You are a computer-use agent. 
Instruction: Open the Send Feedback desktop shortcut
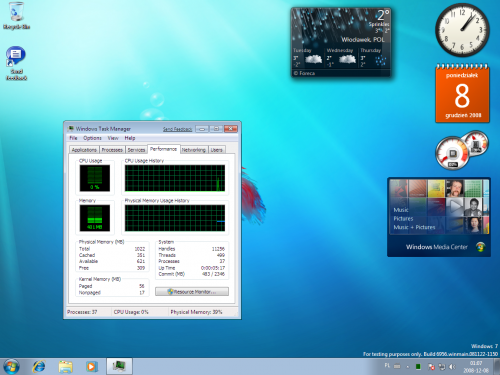coord(16,63)
